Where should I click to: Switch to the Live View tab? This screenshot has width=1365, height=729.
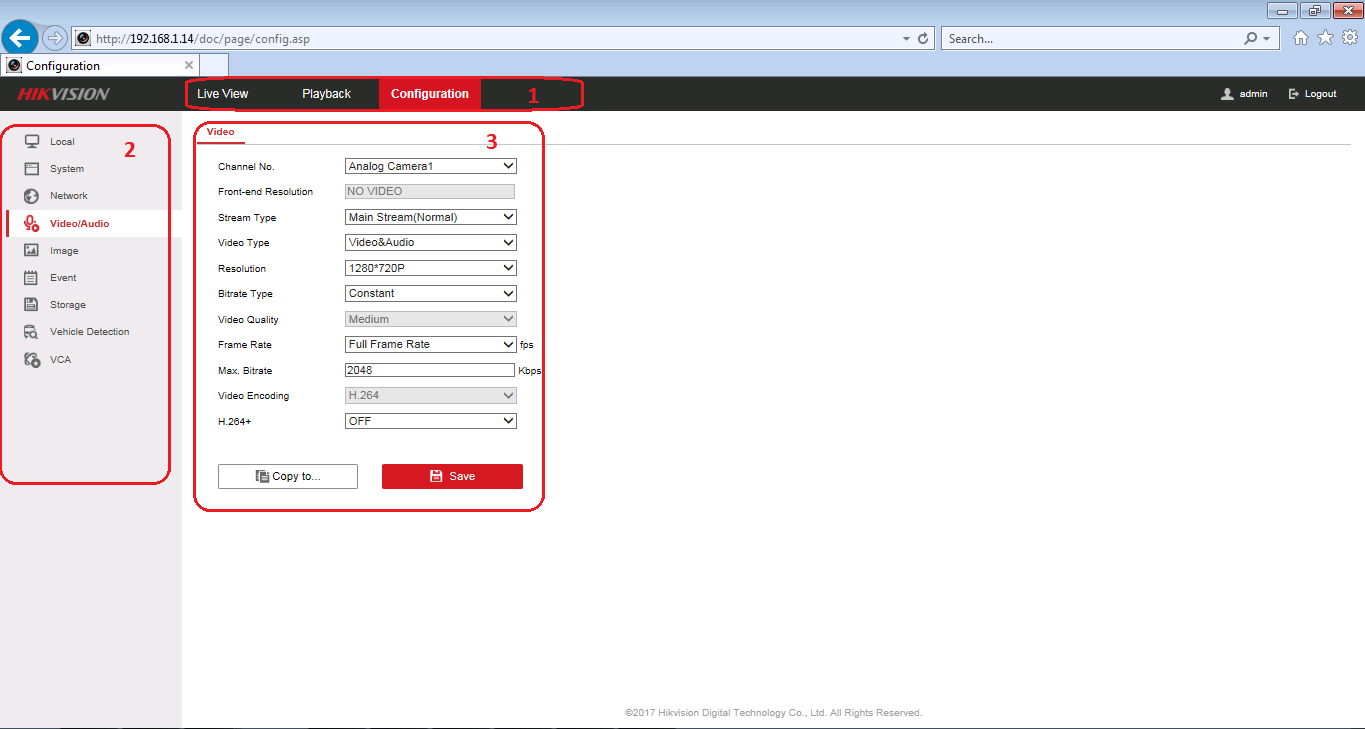tap(222, 94)
